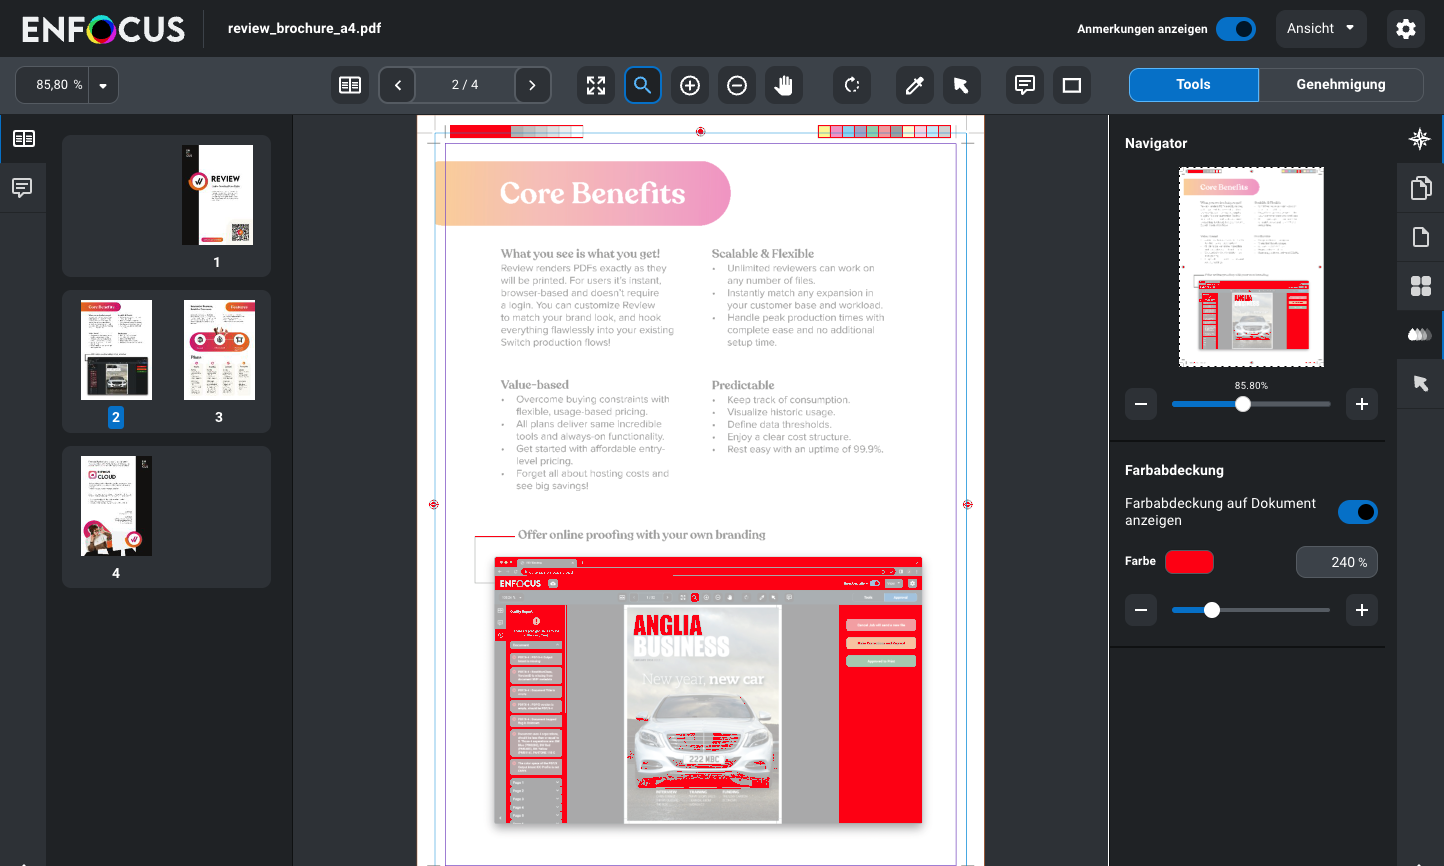The width and height of the screenshot is (1444, 866).
Task: Open page 4 thumbnail
Action: pyautogui.click(x=116, y=506)
